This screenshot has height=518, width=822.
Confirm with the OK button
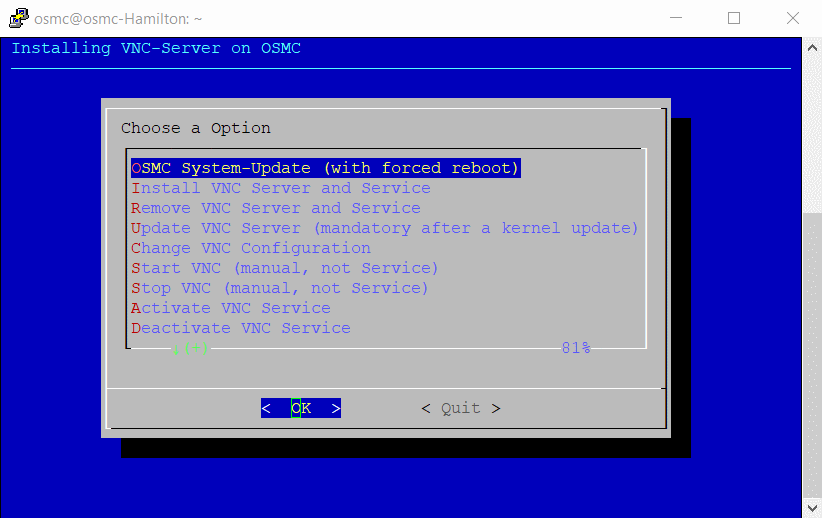pos(301,408)
